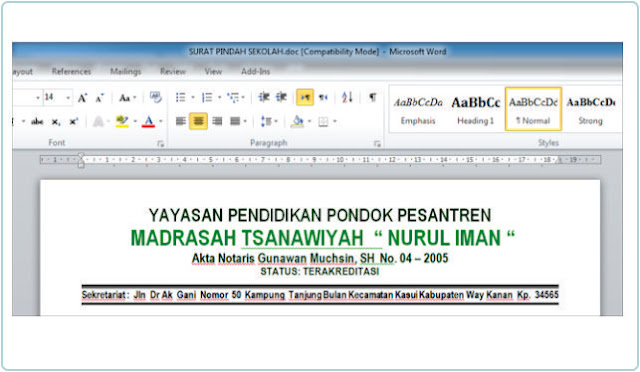
Task: Click Grow Font icon
Action: [x=82, y=98]
